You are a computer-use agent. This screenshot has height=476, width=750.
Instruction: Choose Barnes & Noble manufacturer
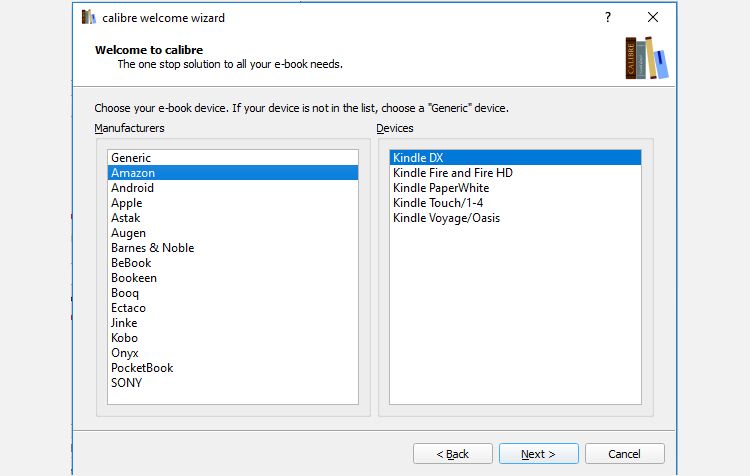coord(233,248)
